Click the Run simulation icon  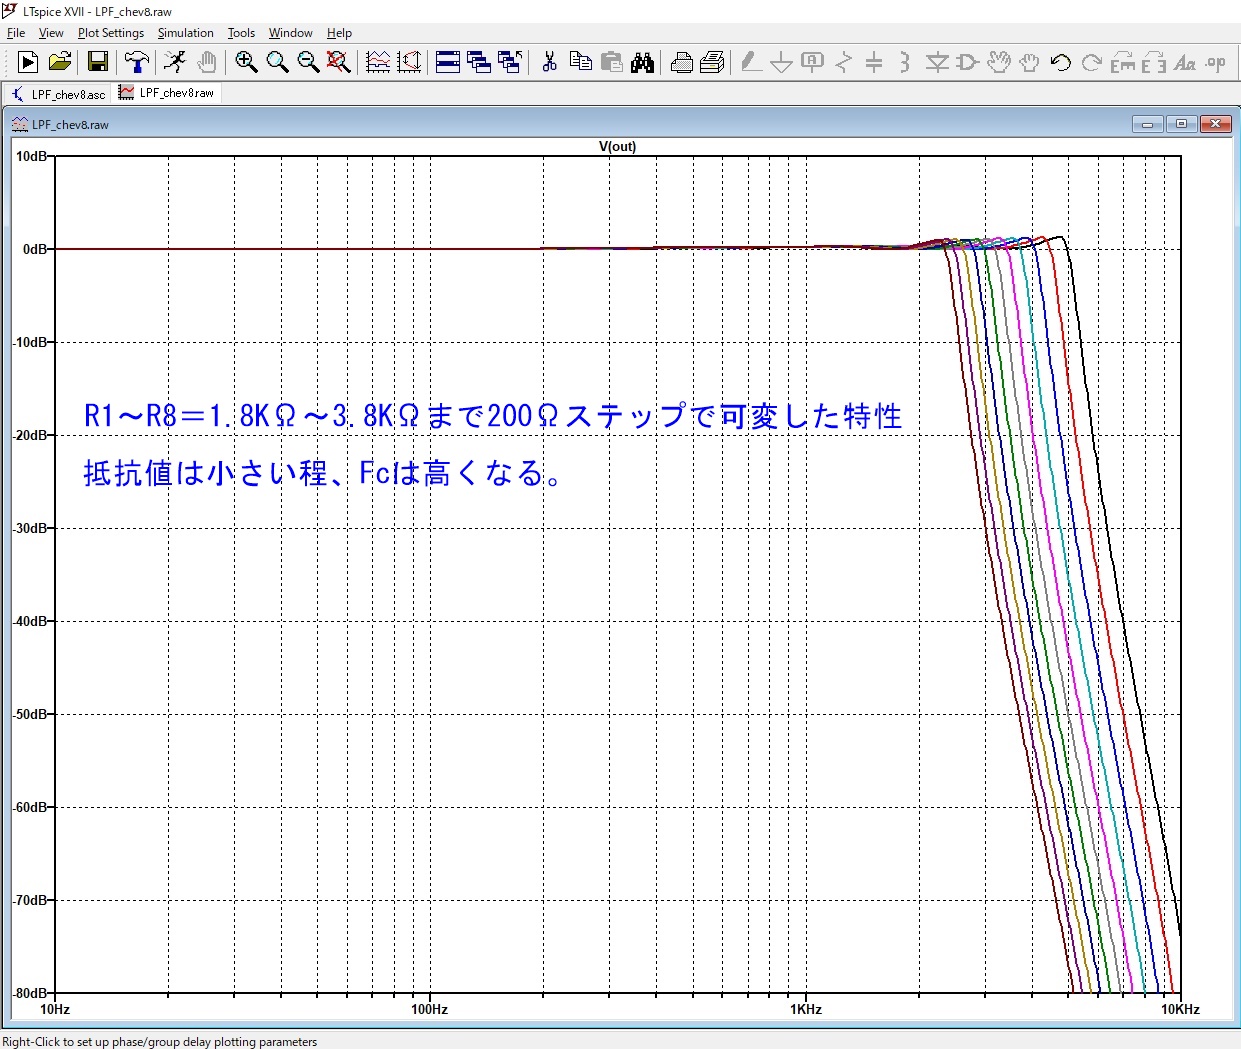coord(28,63)
